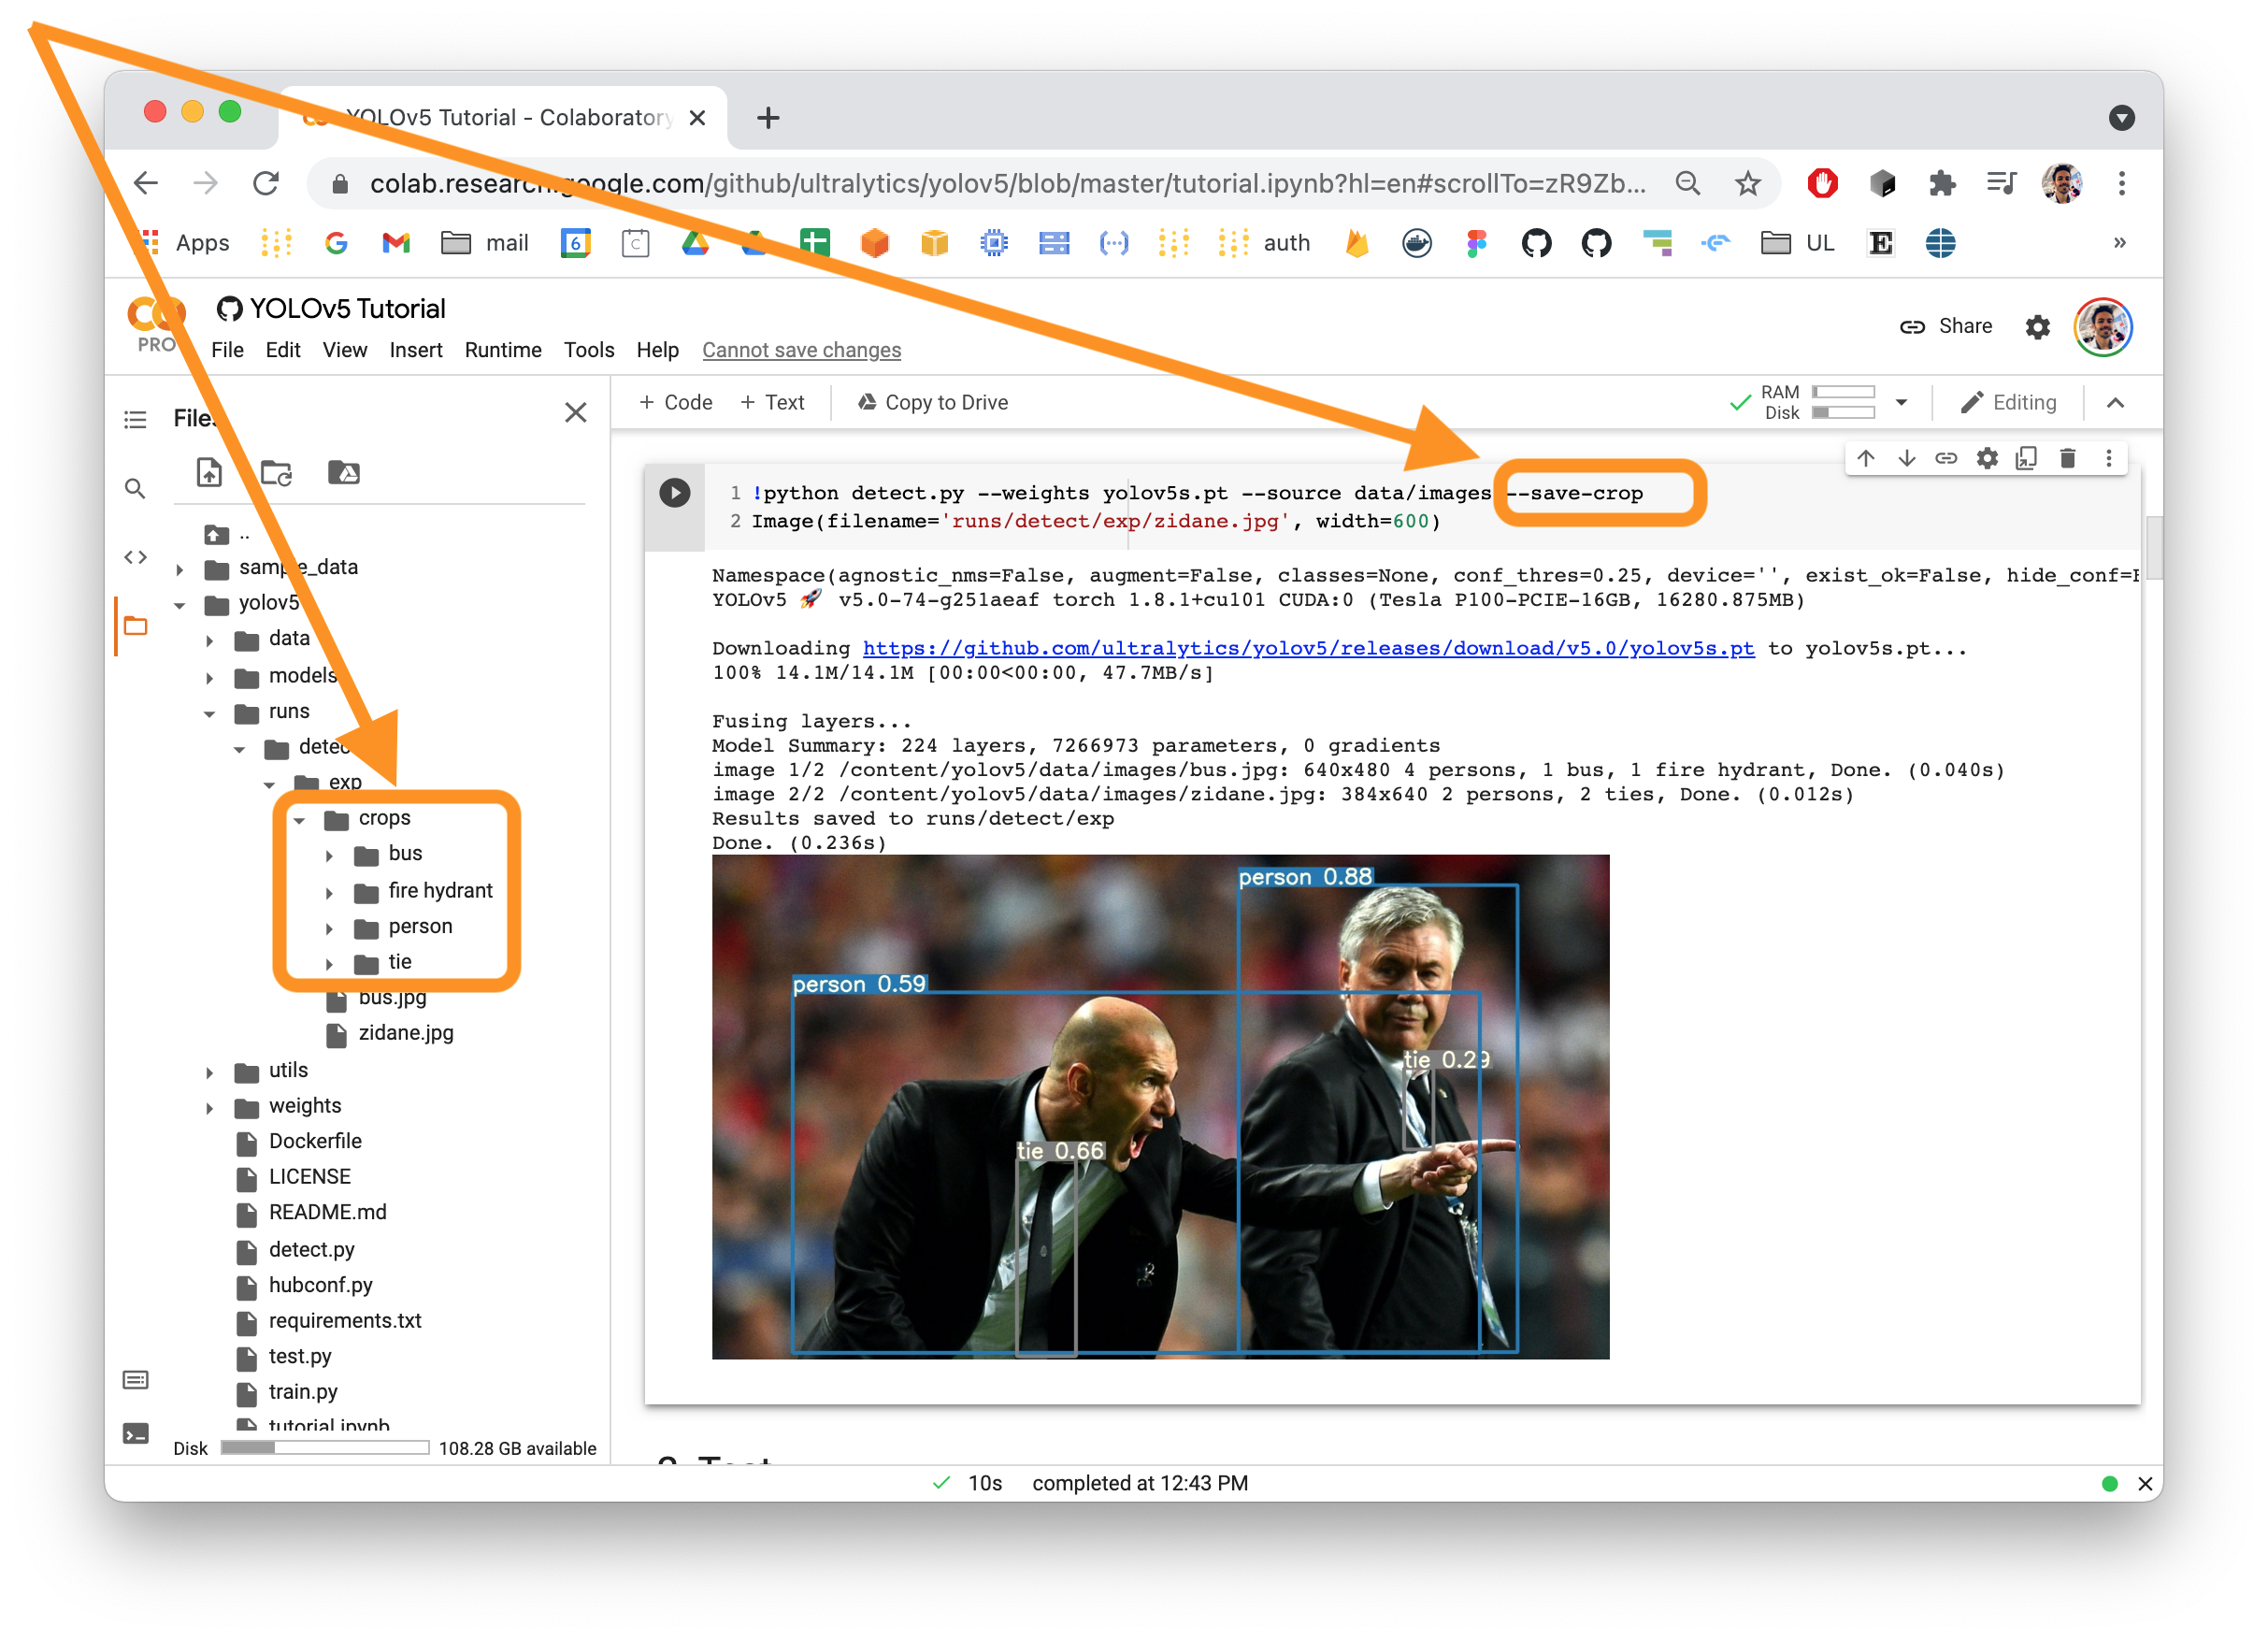
Task: Click Cannot save changes
Action: pyautogui.click(x=801, y=350)
